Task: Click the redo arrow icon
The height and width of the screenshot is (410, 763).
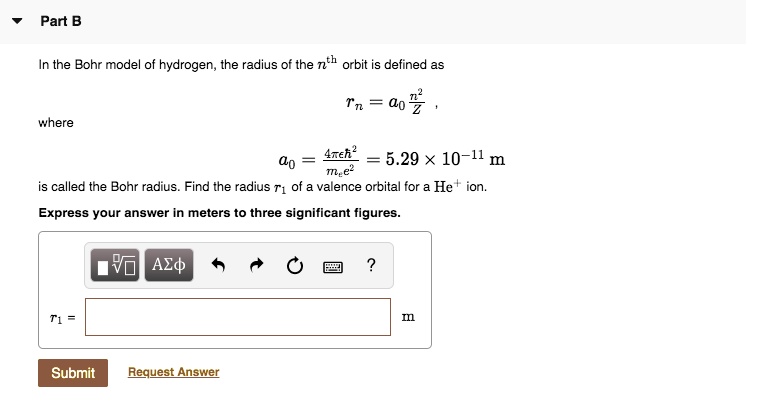Action: (x=256, y=266)
